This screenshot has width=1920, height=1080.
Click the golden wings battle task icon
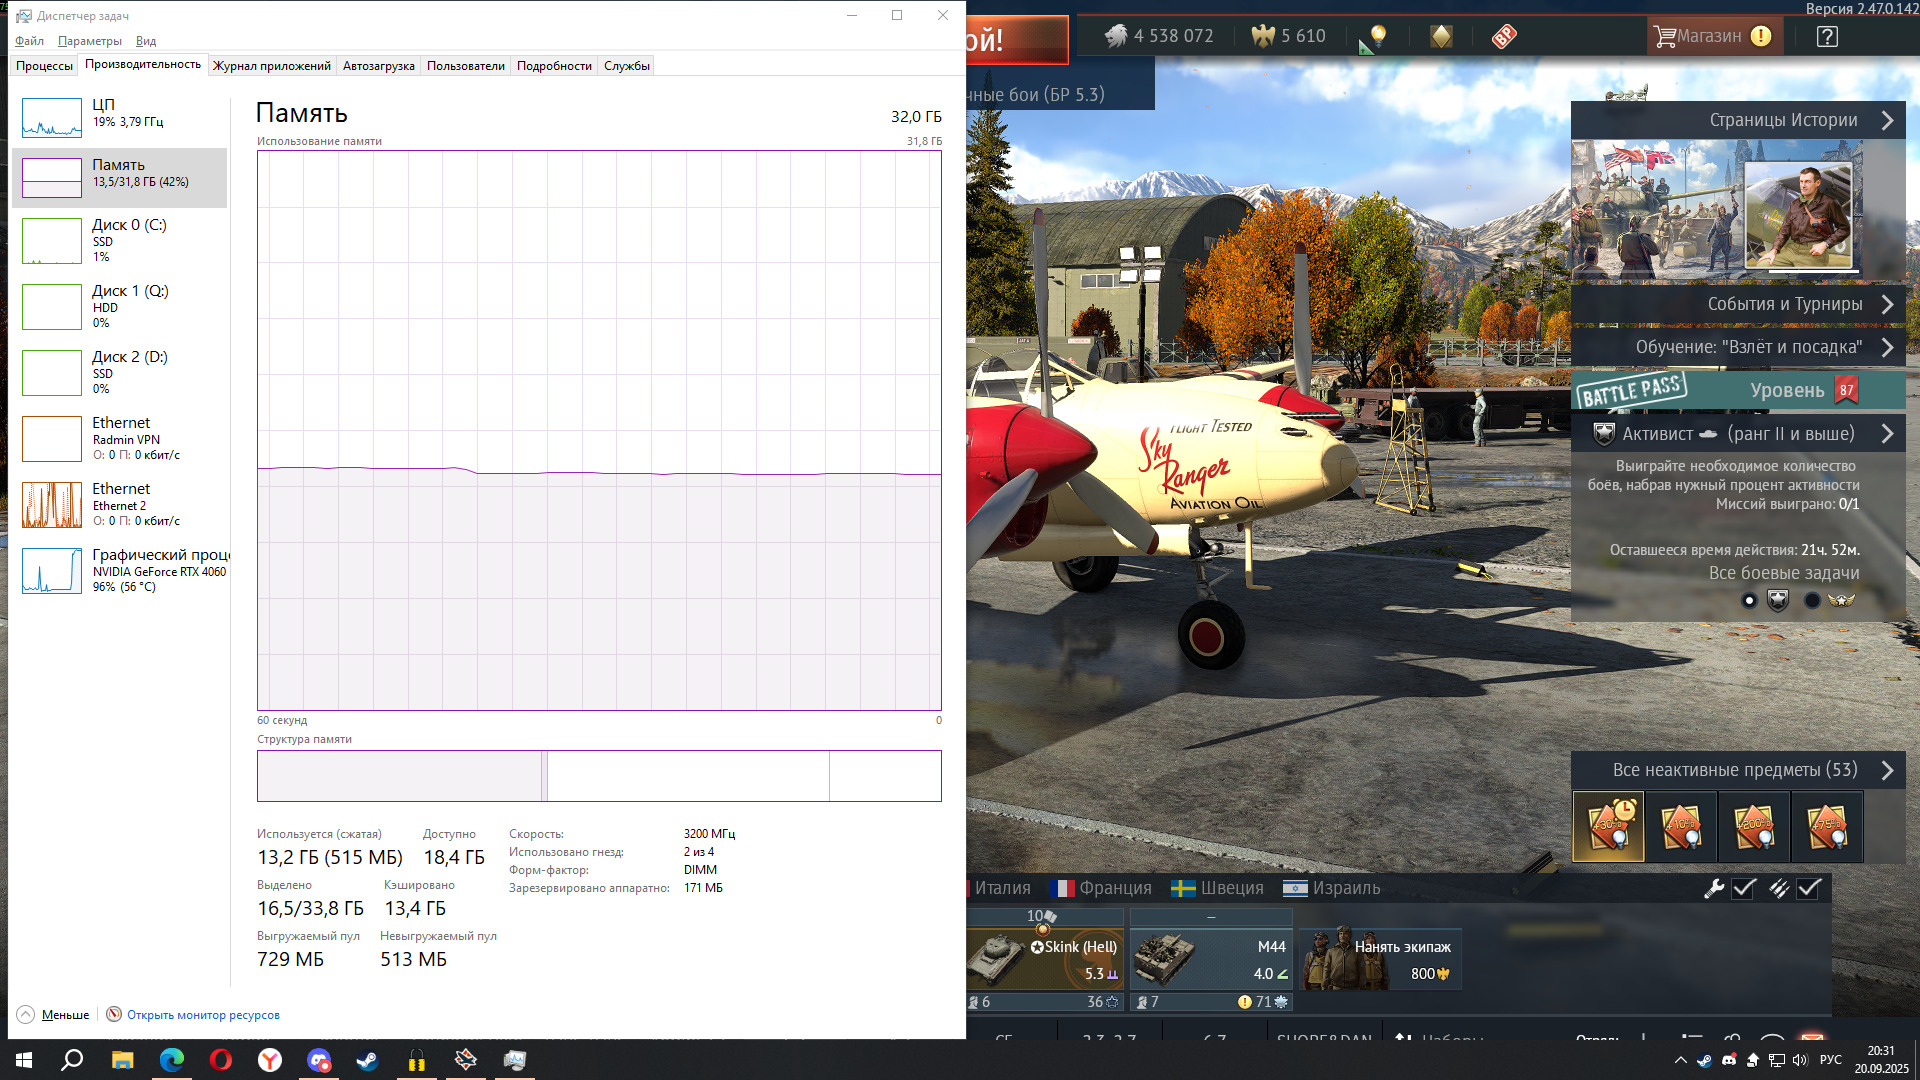[x=1841, y=600]
